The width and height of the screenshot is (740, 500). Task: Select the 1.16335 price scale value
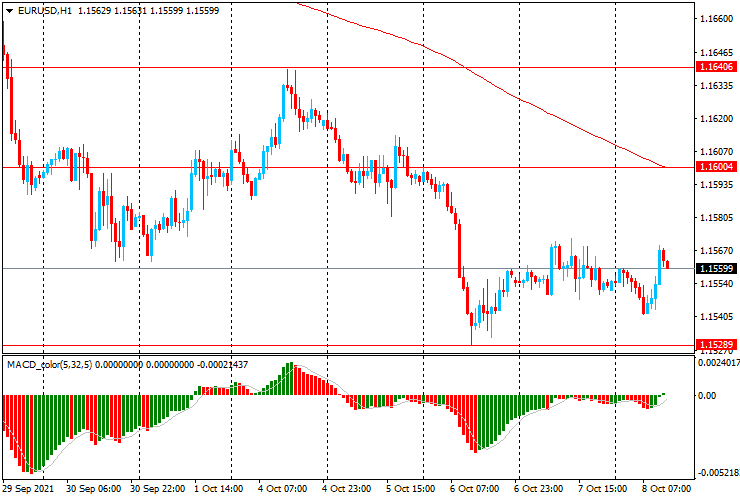click(717, 85)
